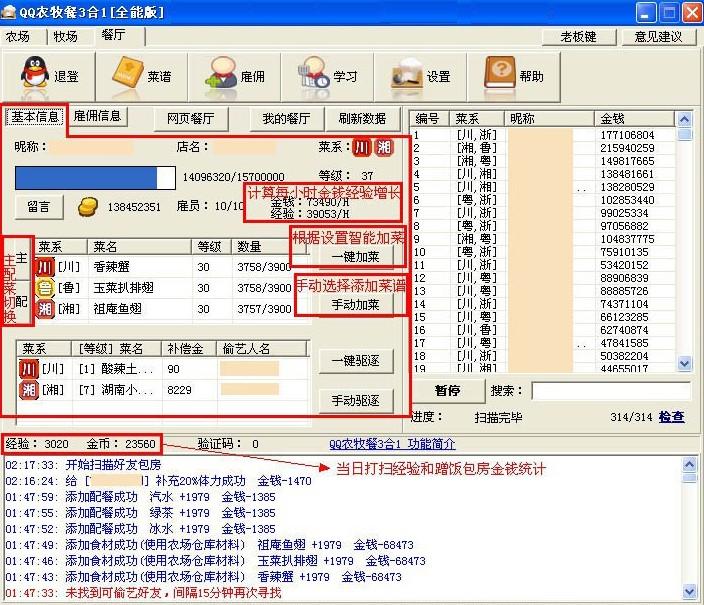The width and height of the screenshot is (704, 605).
Task: Select friend row 18 with 50382204
Action: pyautogui.click(x=543, y=356)
